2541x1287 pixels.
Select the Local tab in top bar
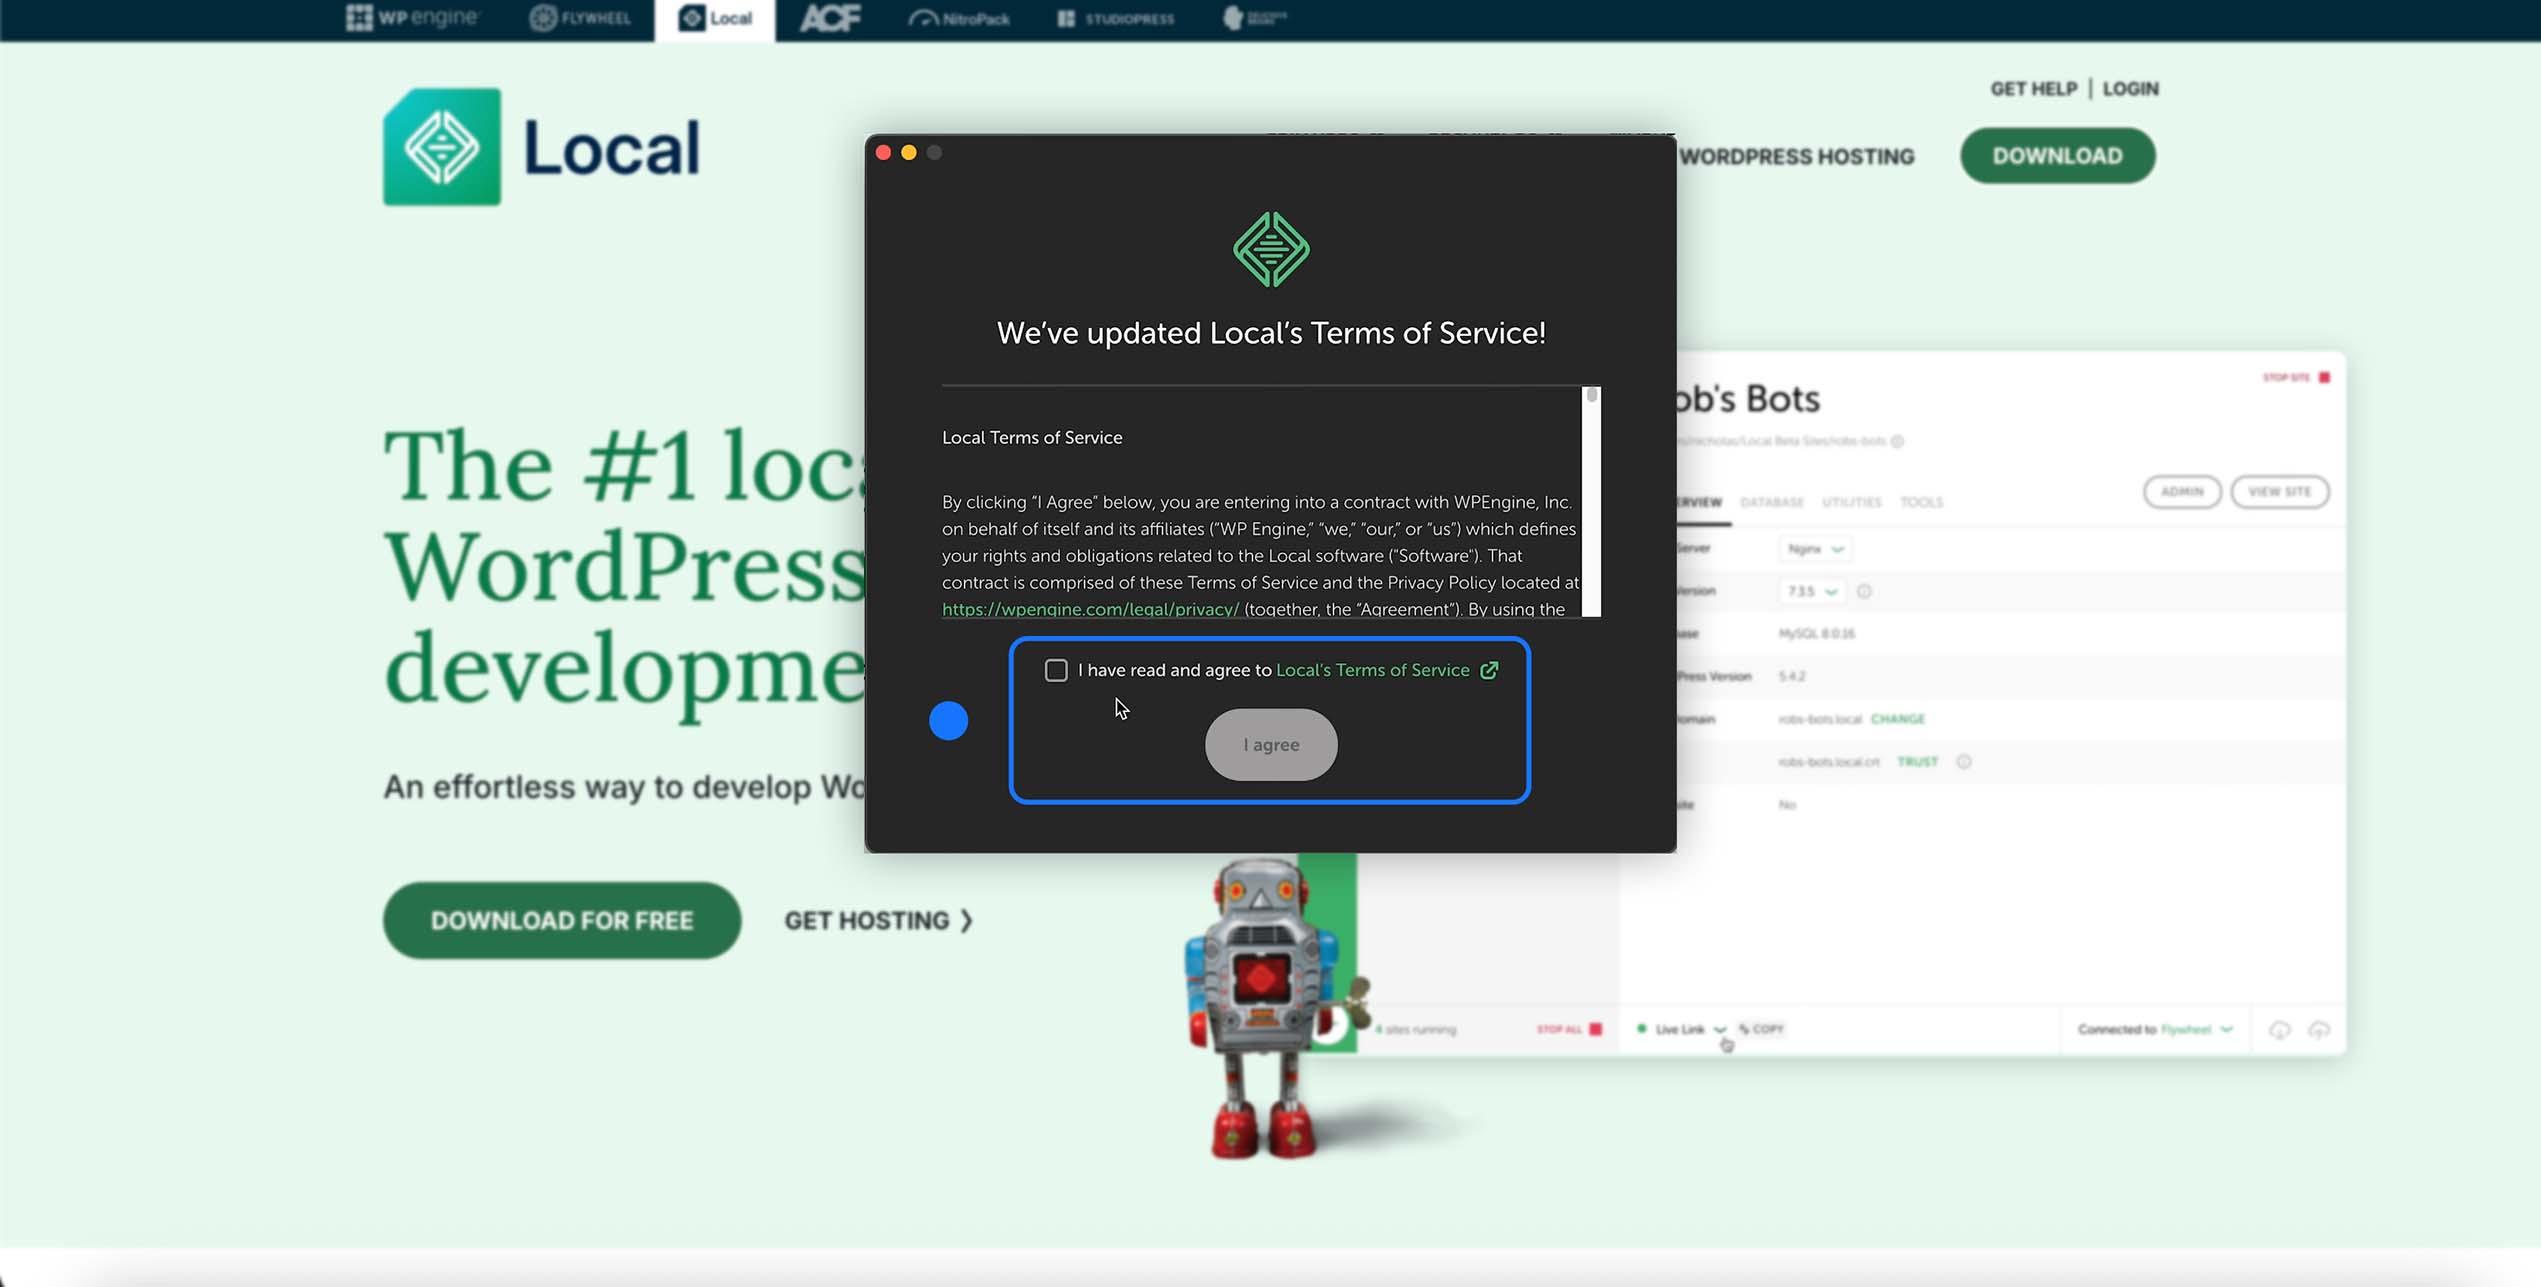pos(715,18)
